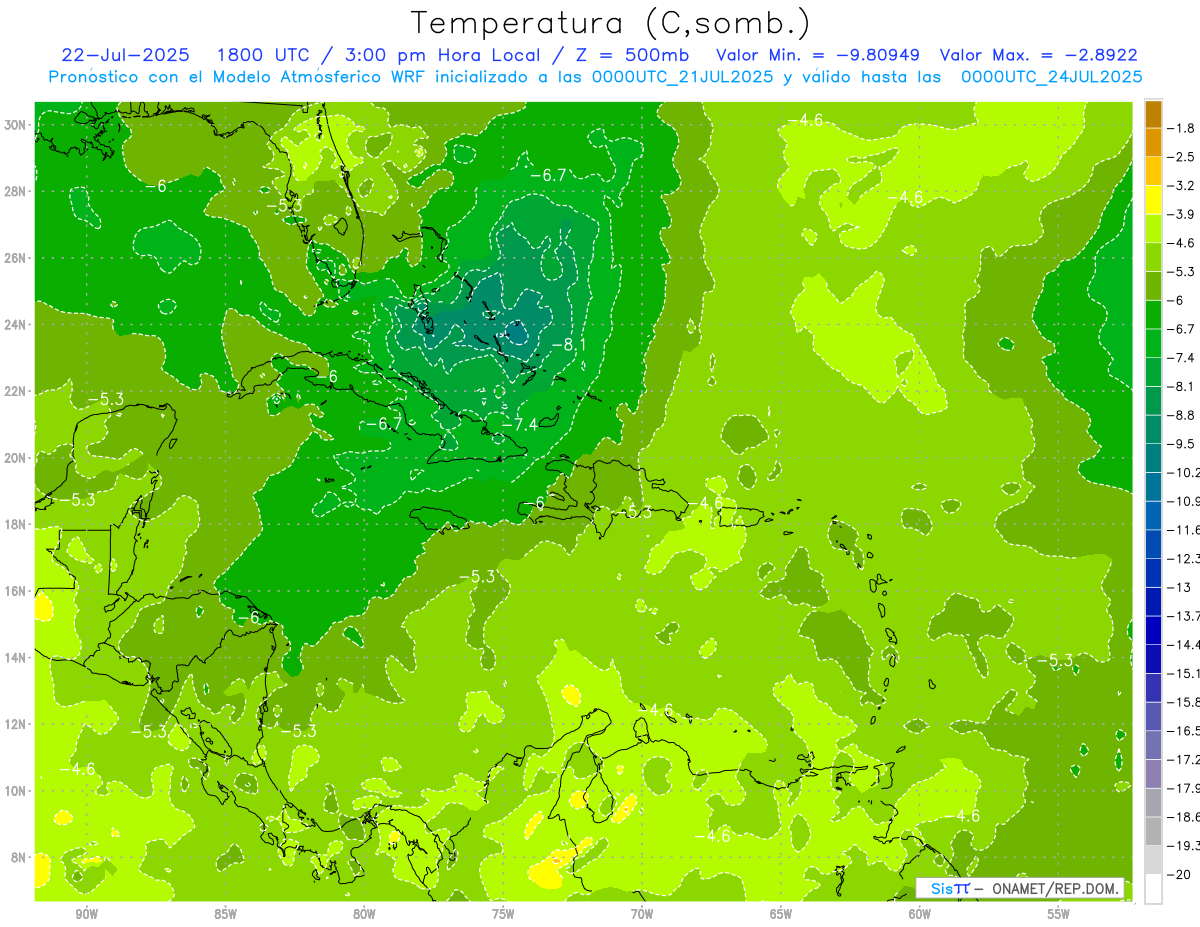Click the yellow legend swatch between -3.2 and -3.9
The image size is (1200, 927).
(x=1153, y=200)
